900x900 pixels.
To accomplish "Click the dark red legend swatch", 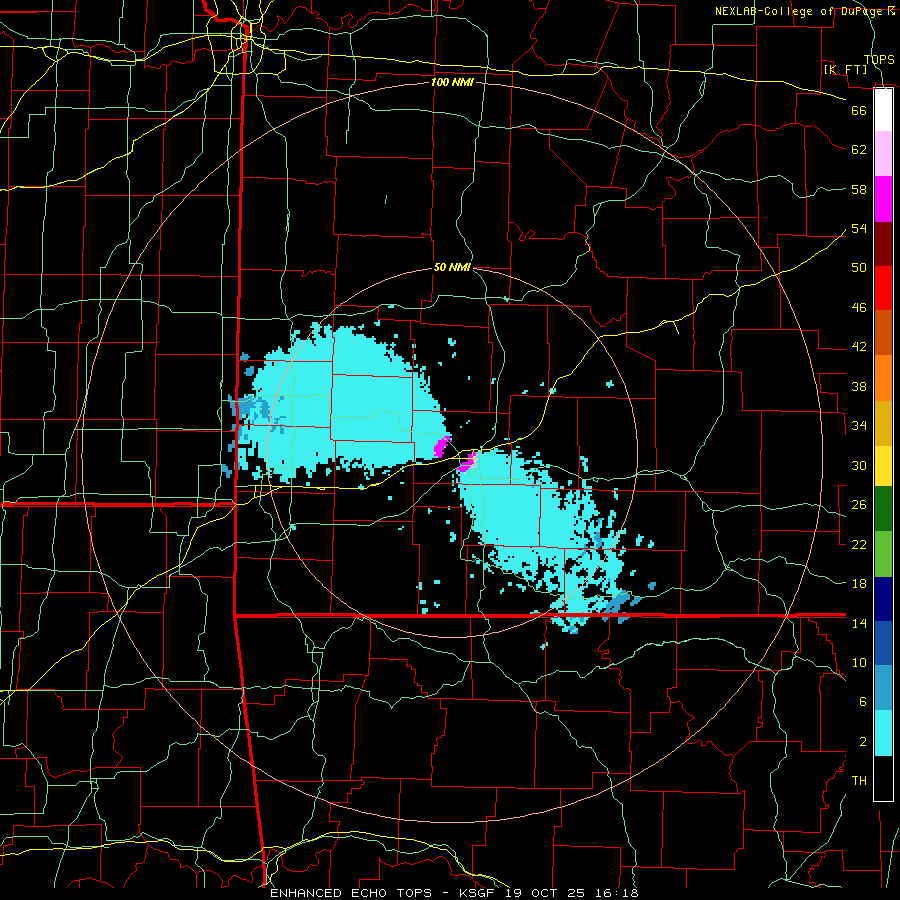I will point(883,243).
